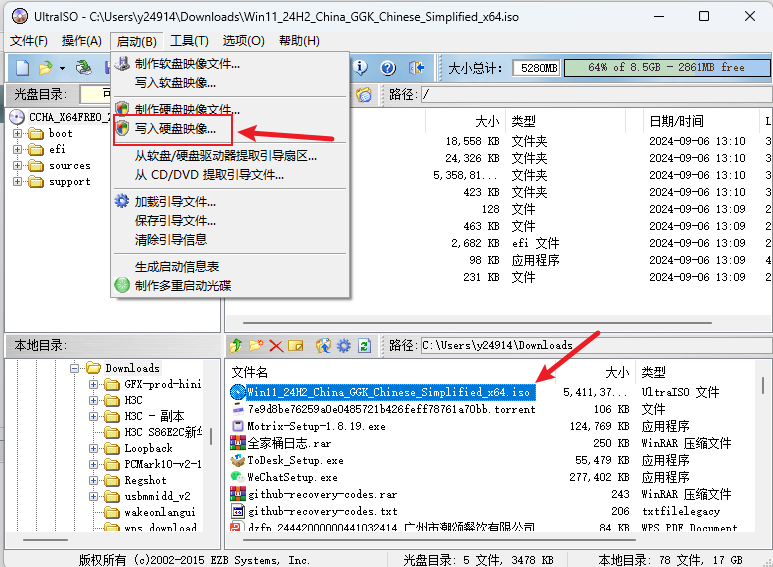Viewport: 773px width, 567px height.
Task: Click the Open file toolbar icon
Action: (x=45, y=68)
